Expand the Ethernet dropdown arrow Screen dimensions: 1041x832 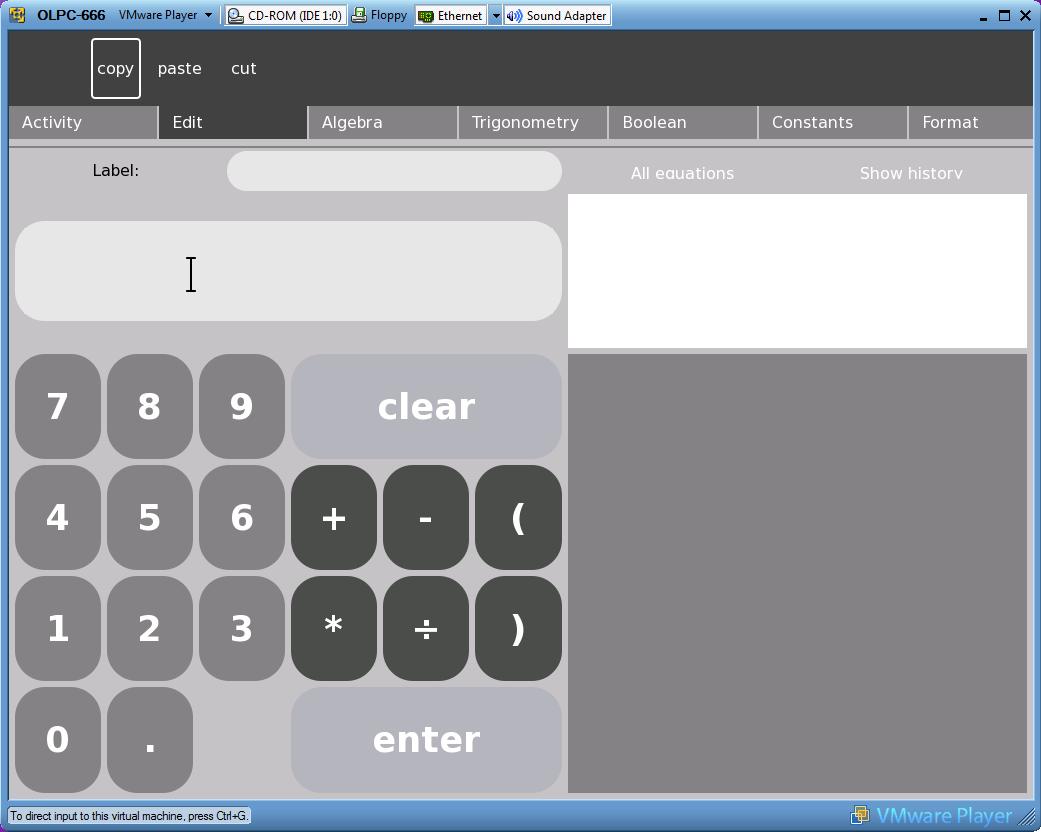click(x=495, y=16)
